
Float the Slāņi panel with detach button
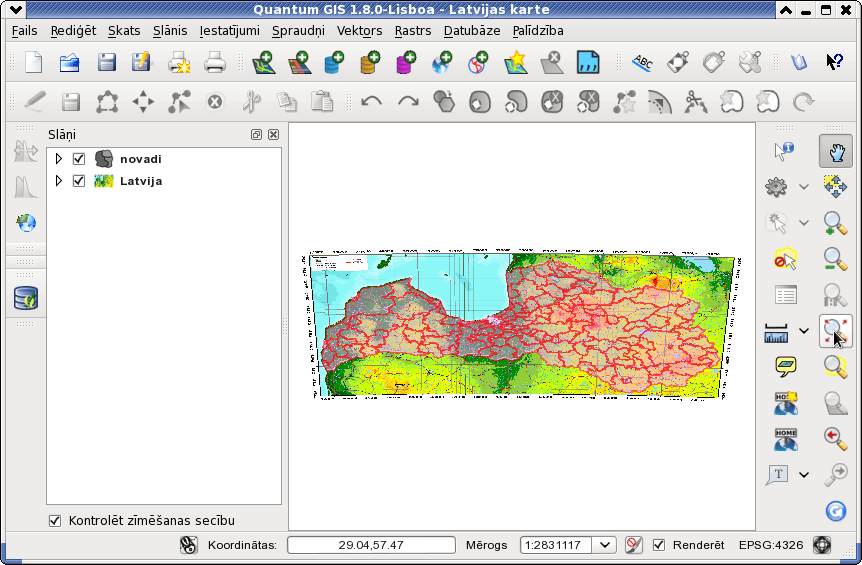click(x=256, y=135)
